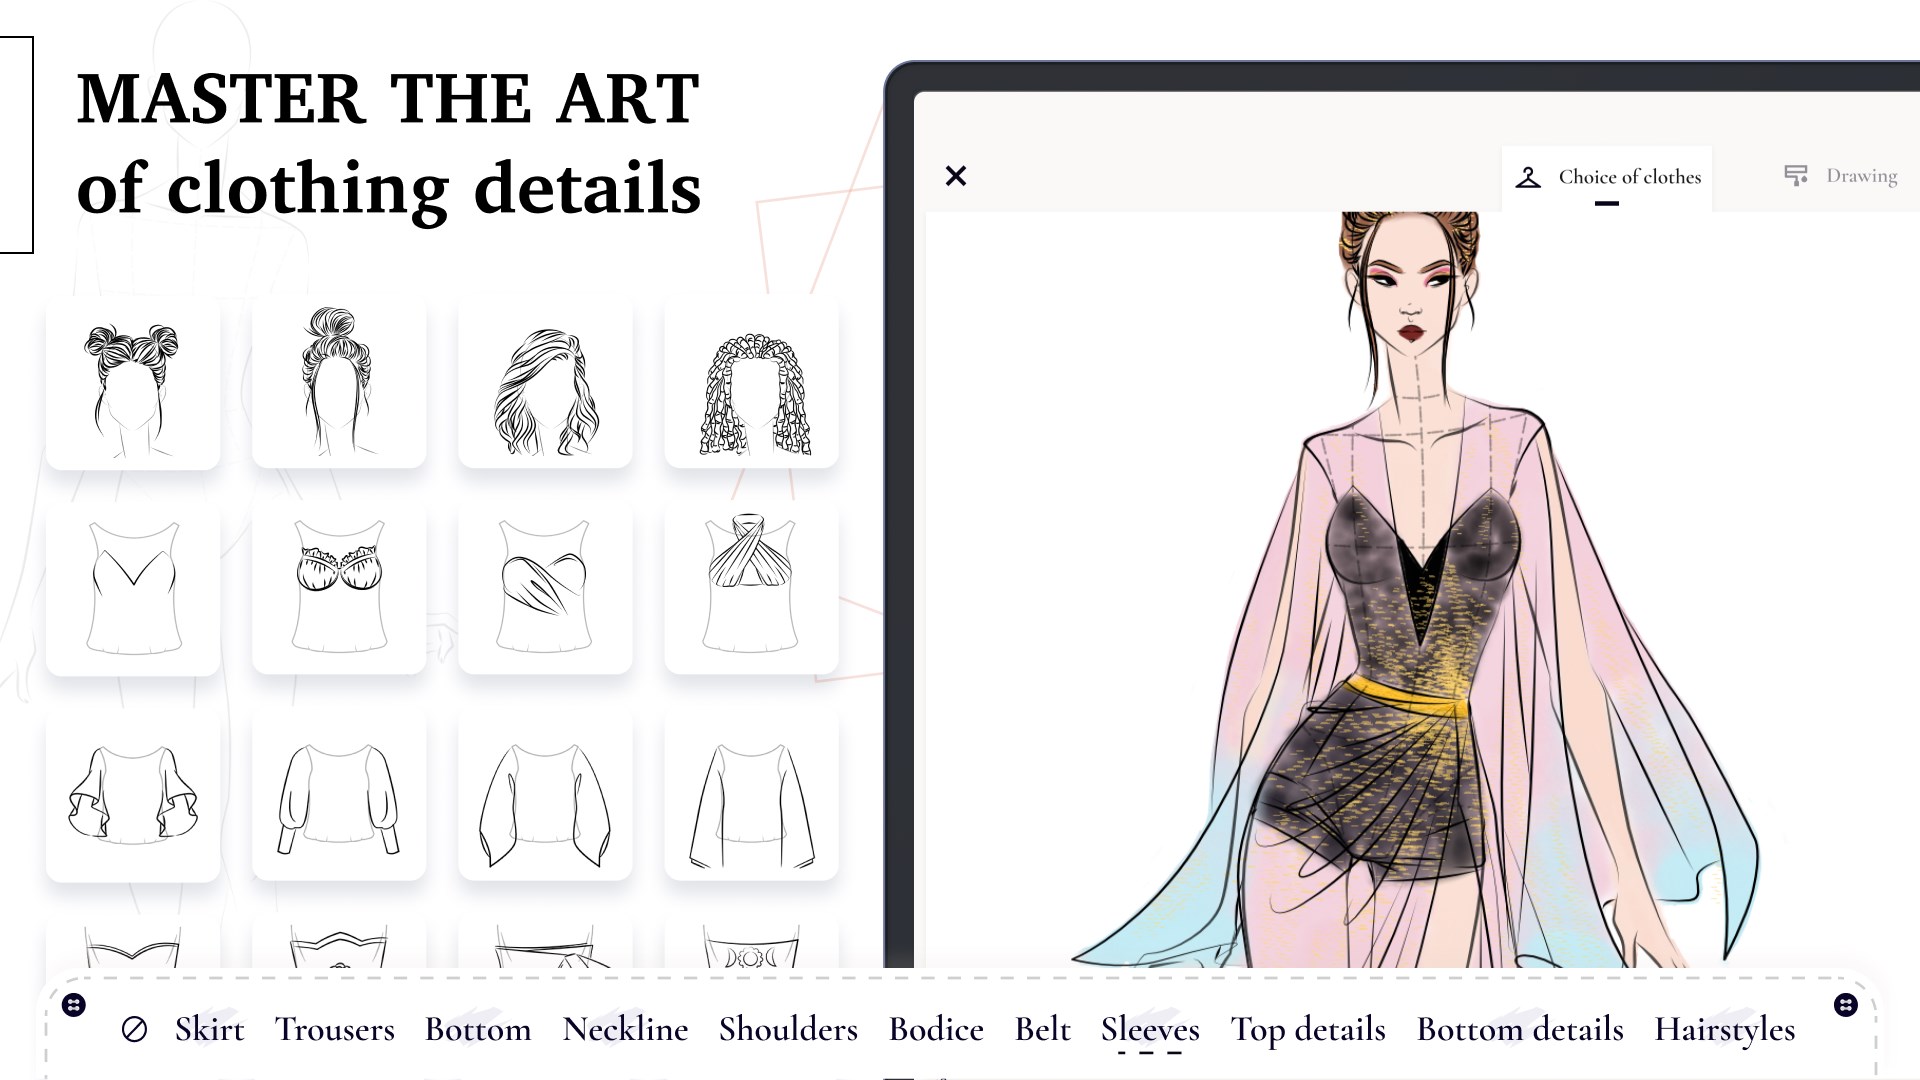Open the Trousers category
The height and width of the screenshot is (1080, 1920).
[x=335, y=1029]
